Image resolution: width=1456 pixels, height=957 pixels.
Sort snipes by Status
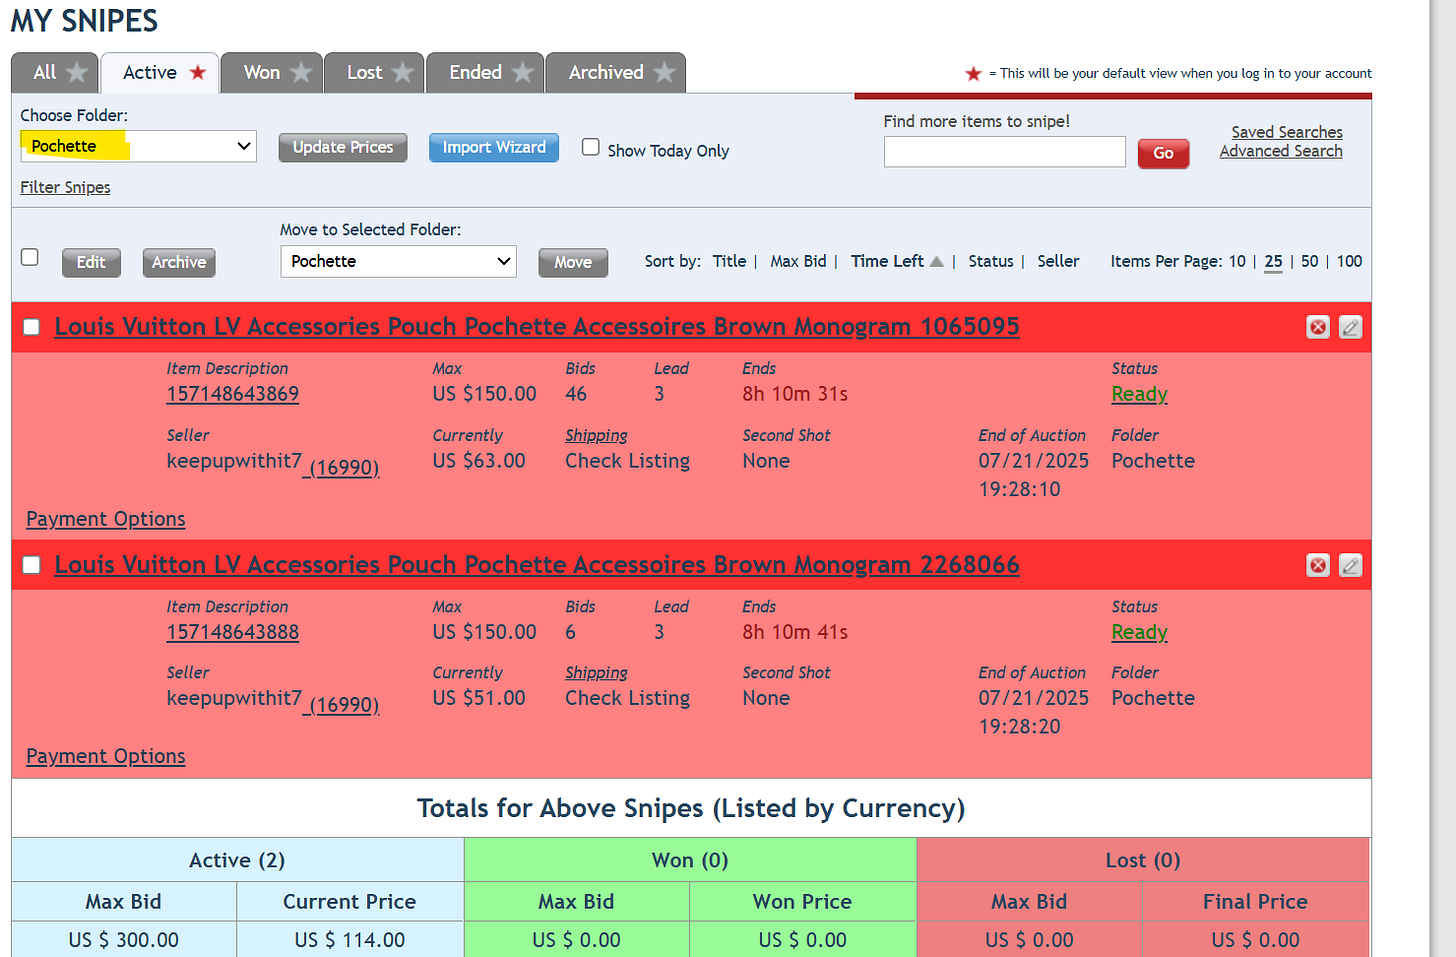click(990, 261)
